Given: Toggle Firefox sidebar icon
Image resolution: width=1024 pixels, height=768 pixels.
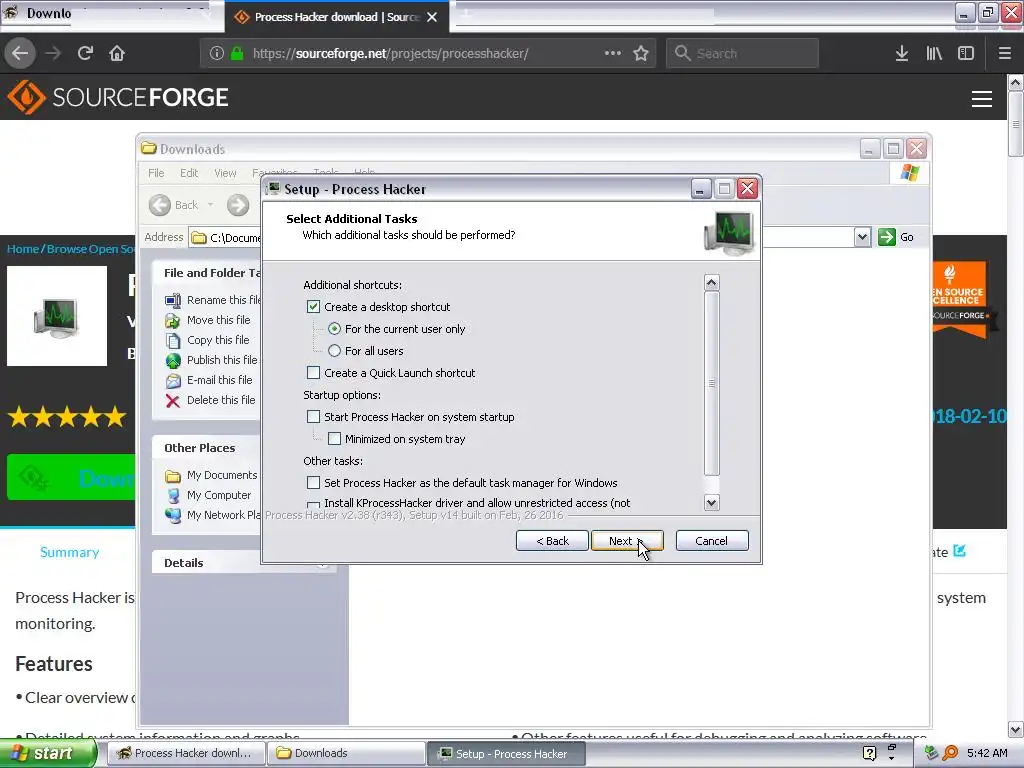Looking at the screenshot, I should pos(965,53).
